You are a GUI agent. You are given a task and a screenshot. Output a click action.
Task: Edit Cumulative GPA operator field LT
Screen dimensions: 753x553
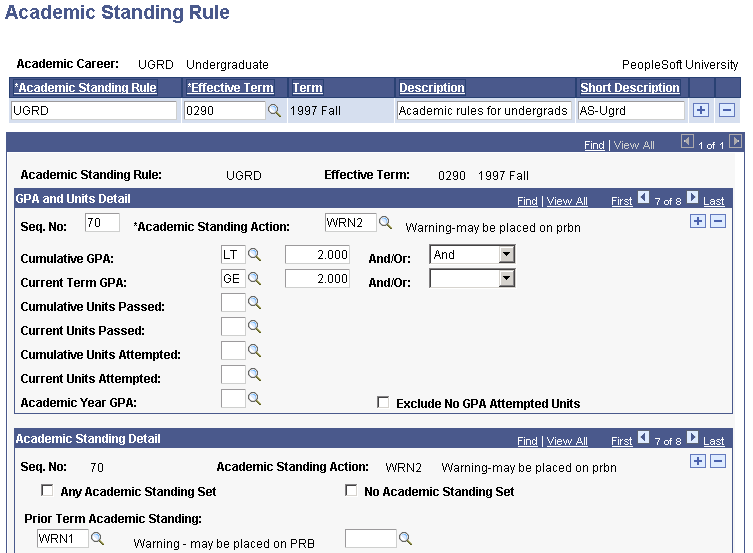[233, 254]
